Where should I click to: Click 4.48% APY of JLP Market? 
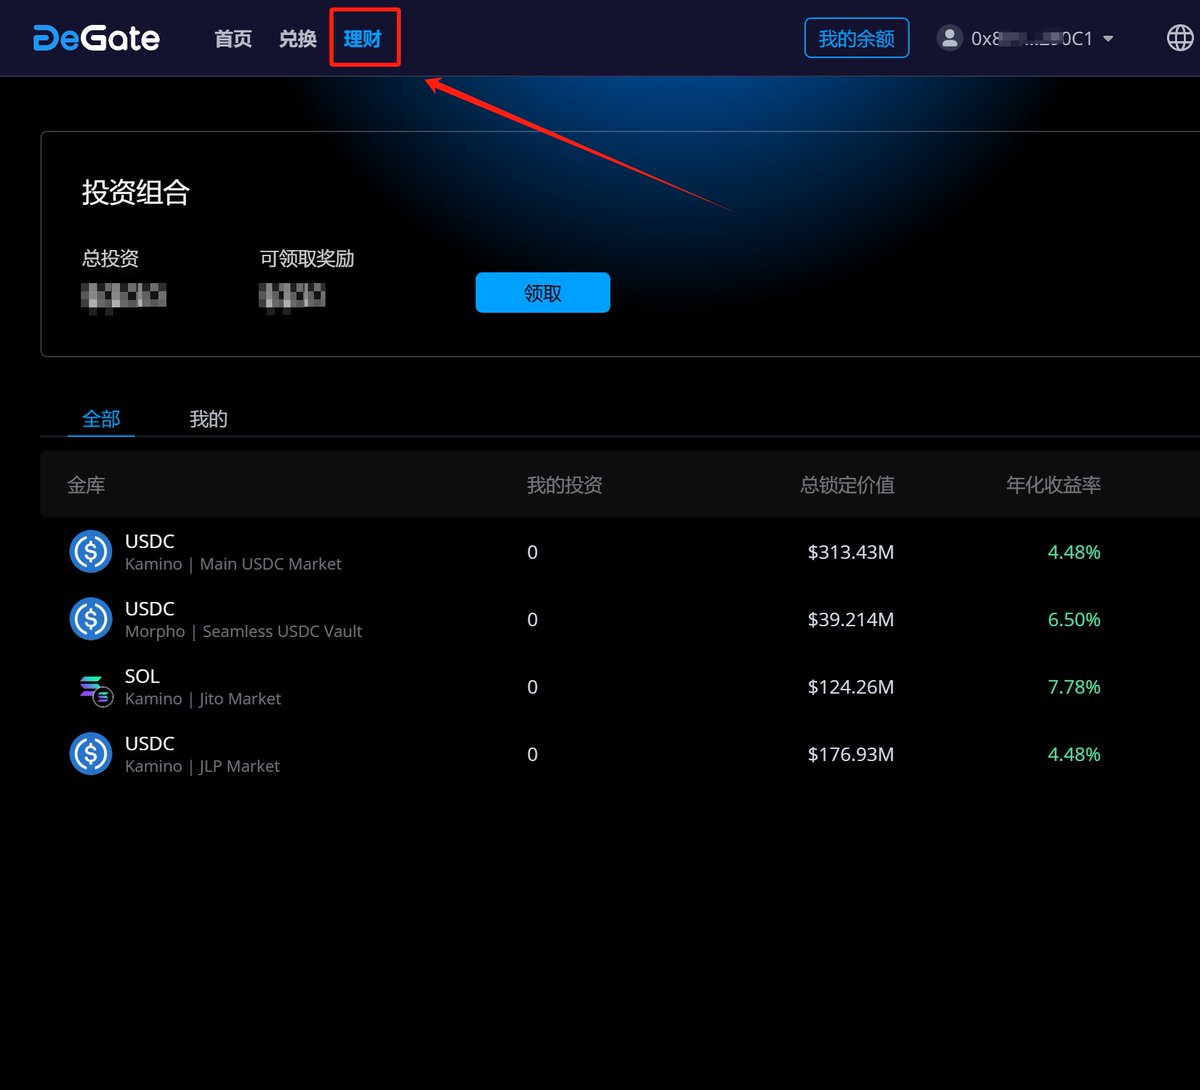(1074, 754)
